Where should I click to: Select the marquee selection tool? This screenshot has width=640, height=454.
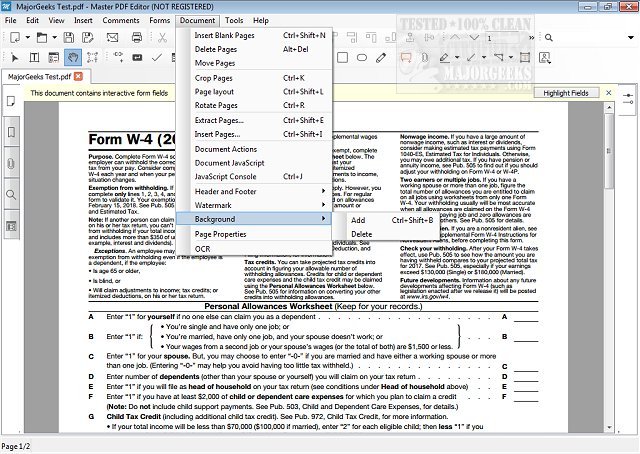(x=92, y=58)
